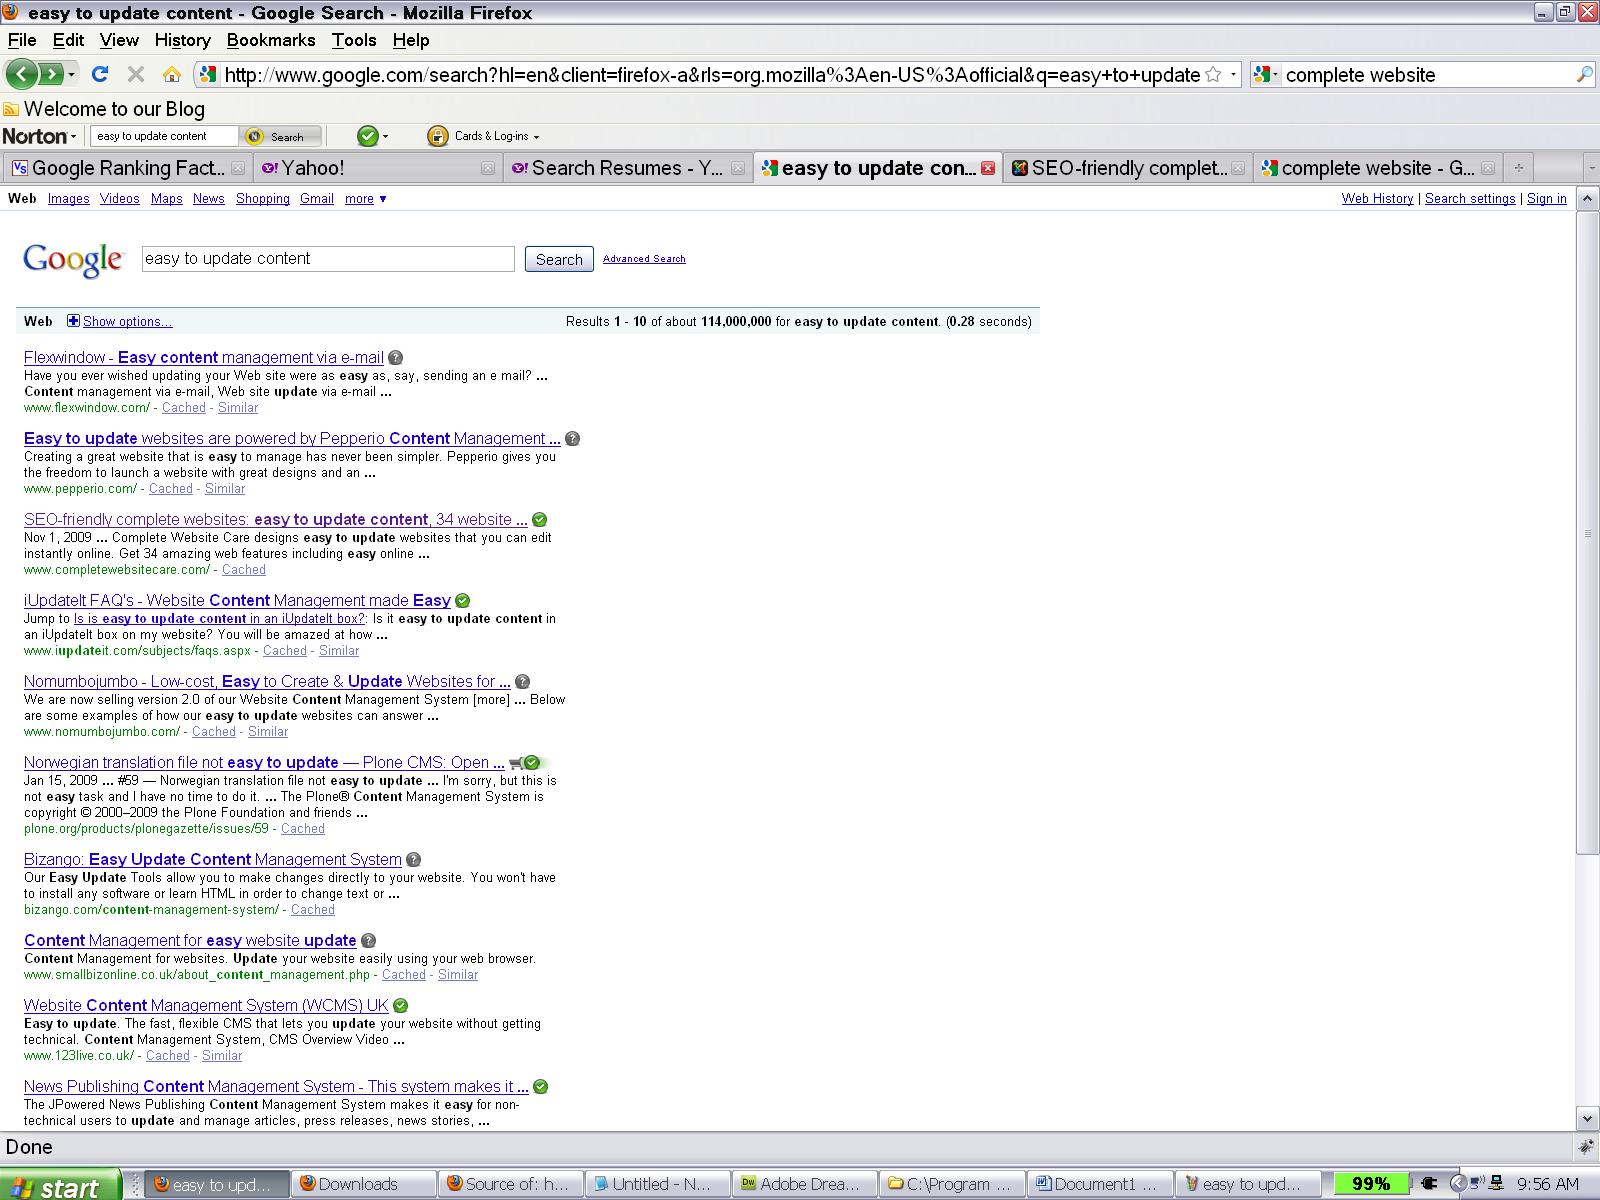Open Similar link for www.123live.co.uk
The image size is (1600, 1200).
222,1056
